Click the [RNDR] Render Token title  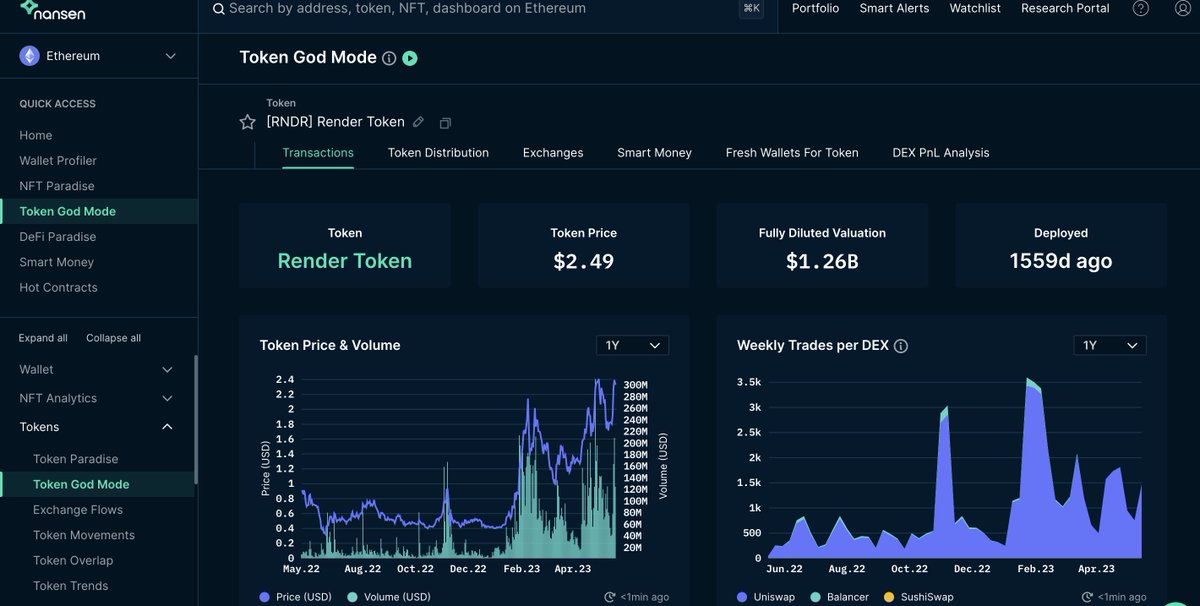[335, 122]
